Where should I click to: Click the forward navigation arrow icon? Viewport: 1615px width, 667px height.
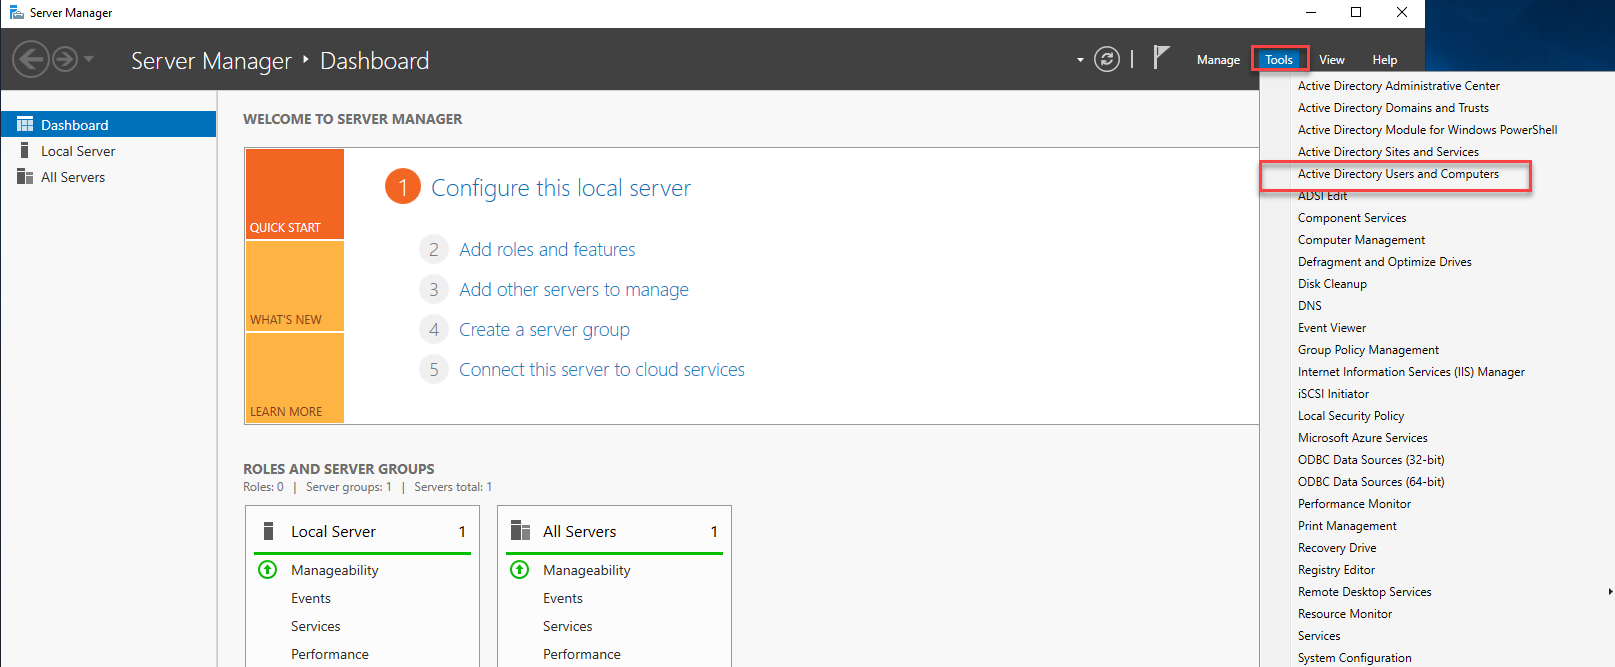click(65, 59)
